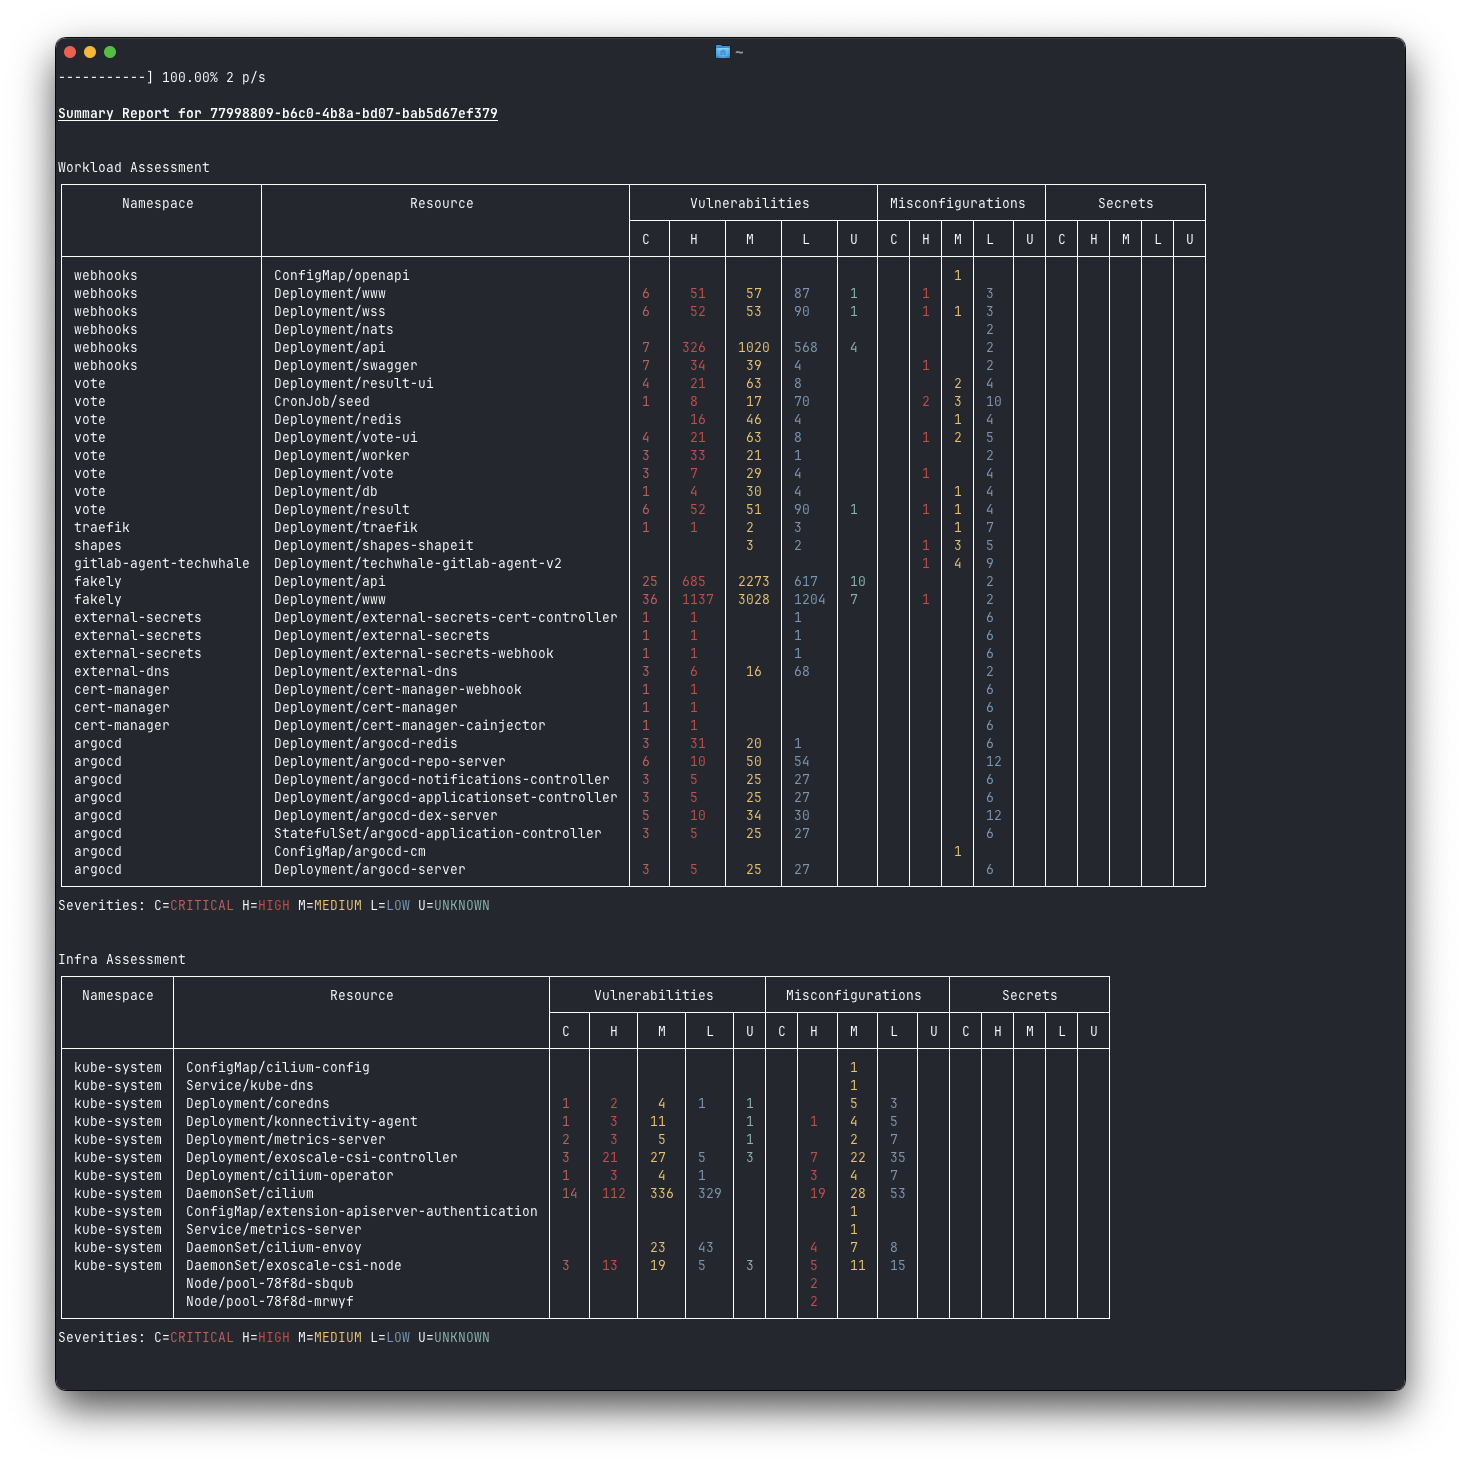Click low vulnerability count '1204'
Screen dimensions: 1461x1464
pyautogui.click(x=810, y=600)
